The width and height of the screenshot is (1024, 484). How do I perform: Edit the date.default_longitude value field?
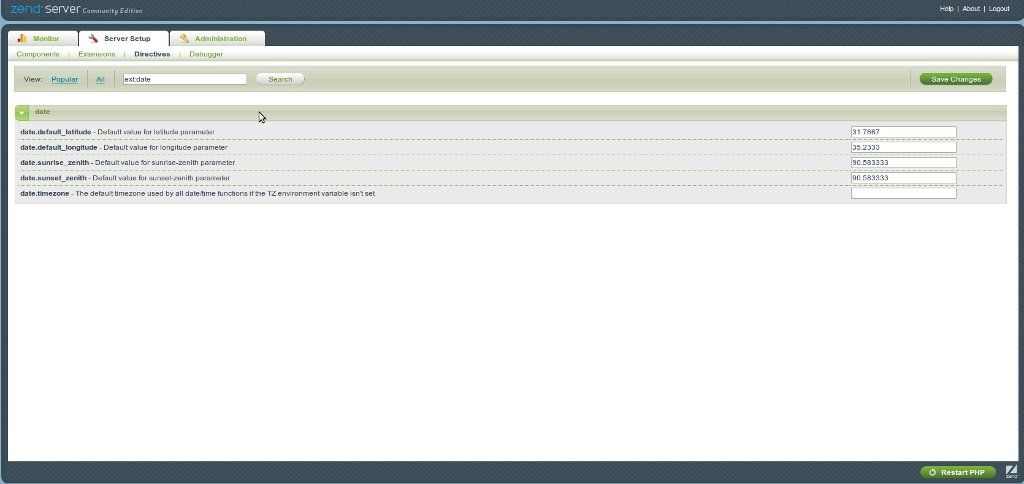pyautogui.click(x=904, y=147)
